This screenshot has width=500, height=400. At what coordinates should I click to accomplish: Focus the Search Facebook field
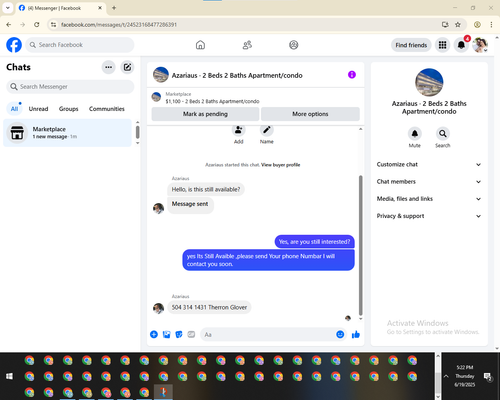pyautogui.click(x=80, y=45)
